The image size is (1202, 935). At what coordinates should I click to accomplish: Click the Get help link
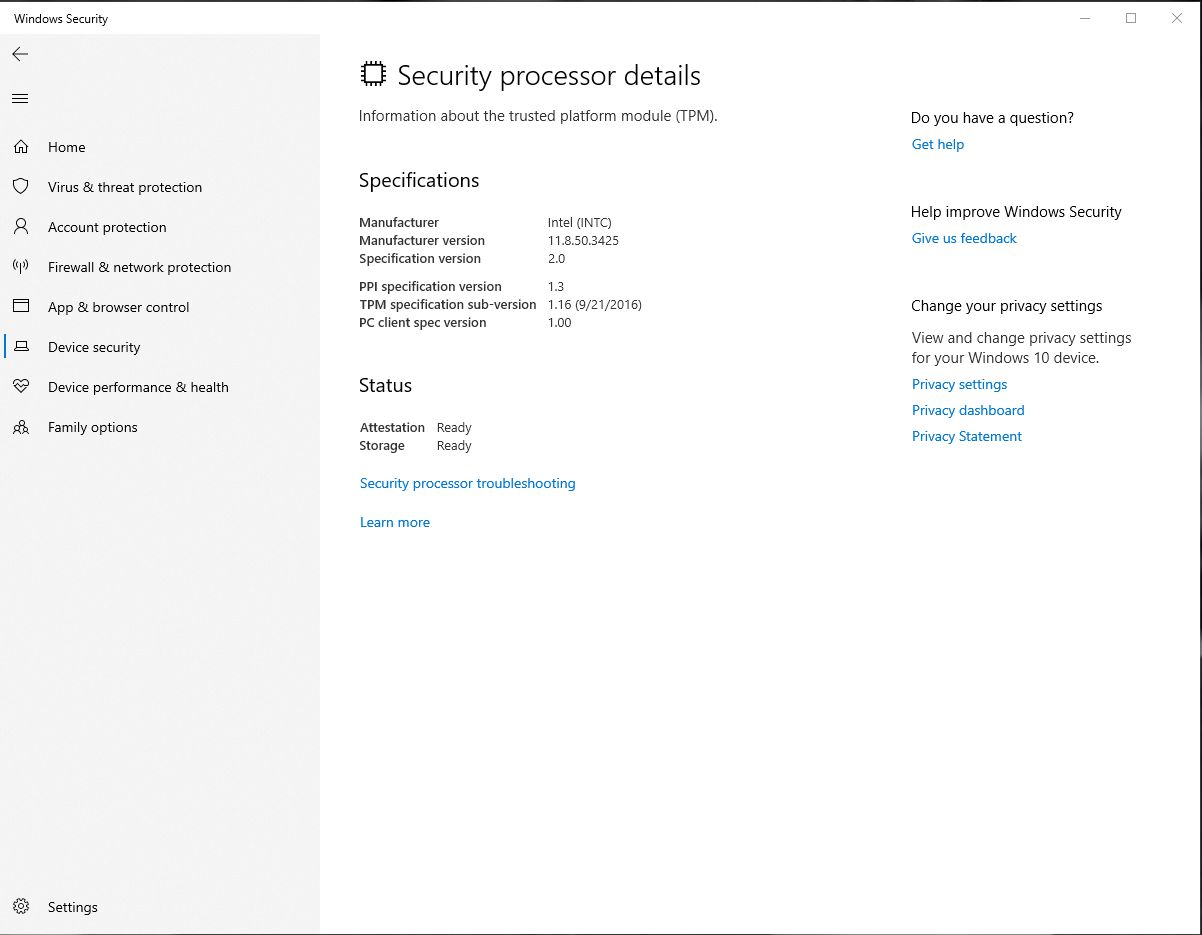pyautogui.click(x=937, y=144)
